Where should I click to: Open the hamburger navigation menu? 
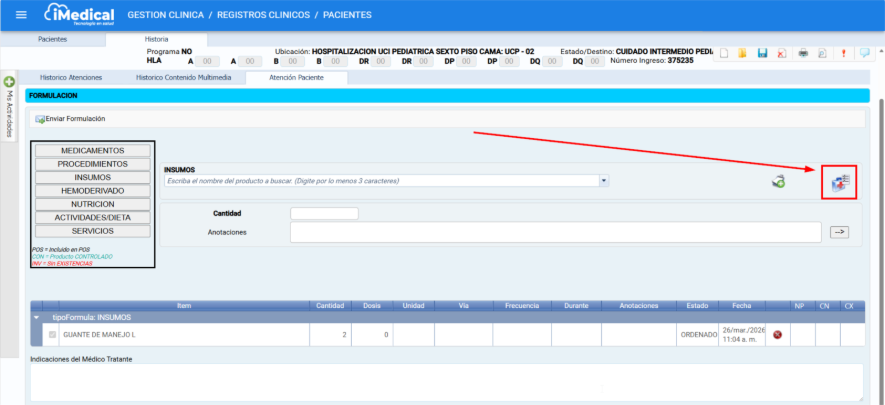(x=21, y=15)
